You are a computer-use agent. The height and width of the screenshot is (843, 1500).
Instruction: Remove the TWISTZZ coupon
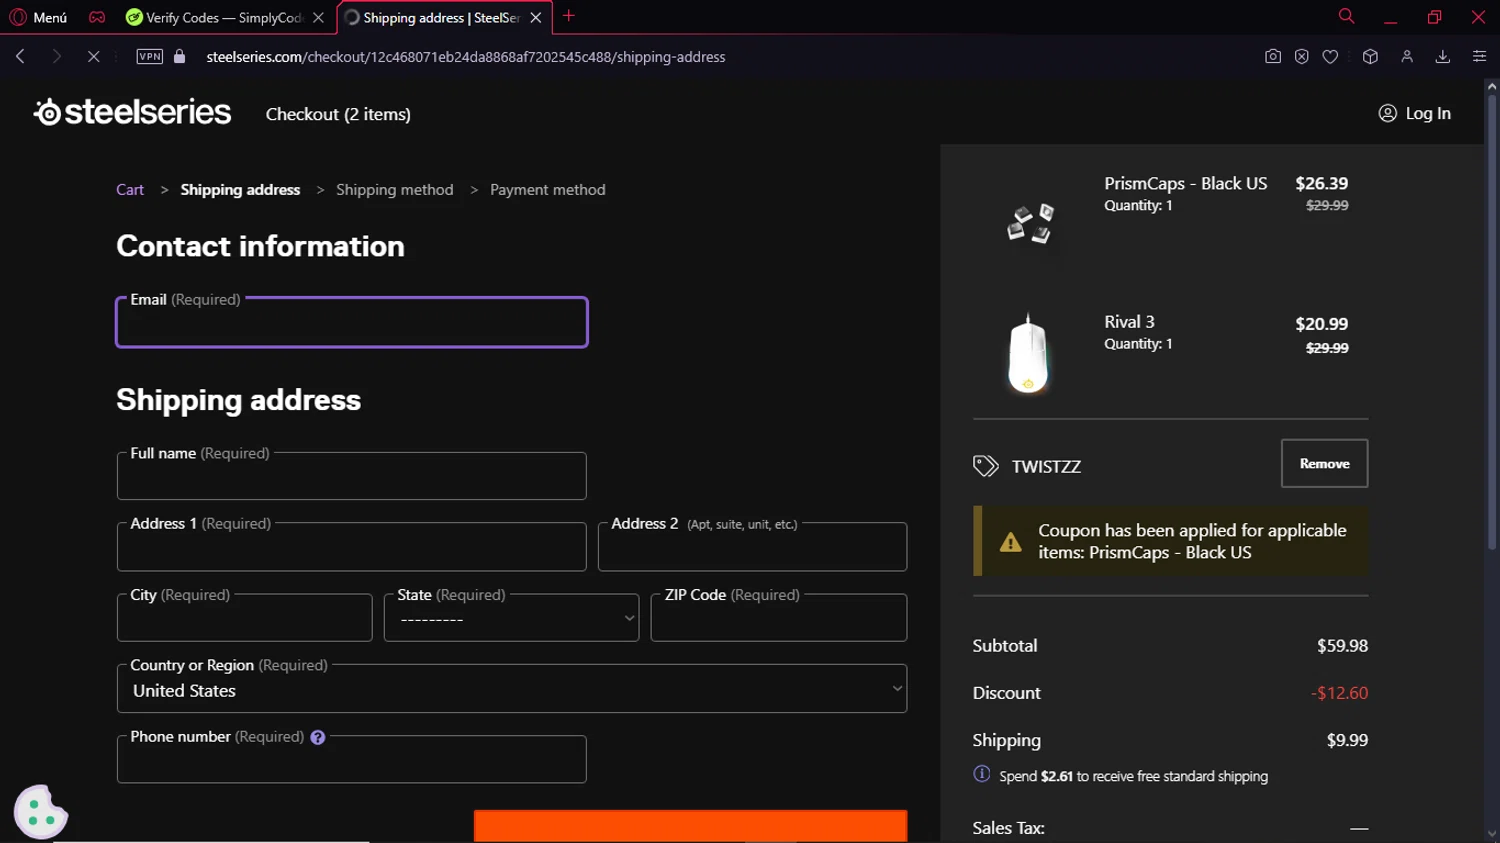coord(1324,464)
